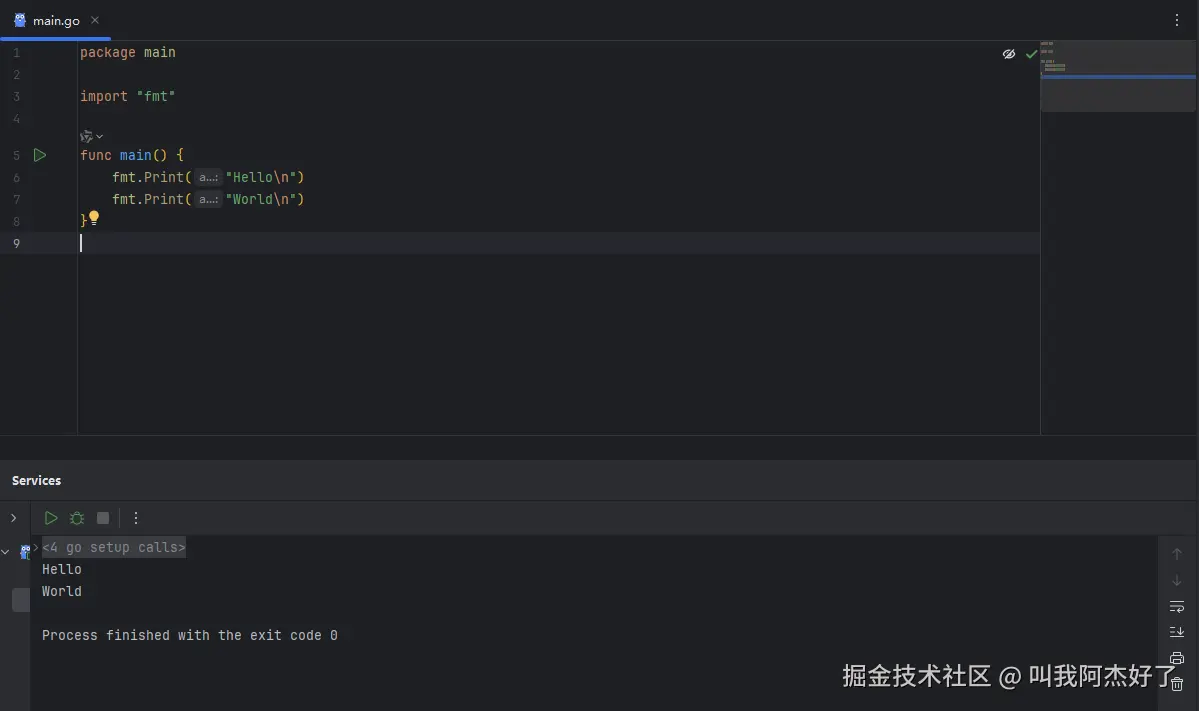Select the main.go editor tab
Screen dimensions: 1199x711
pos(56,21)
